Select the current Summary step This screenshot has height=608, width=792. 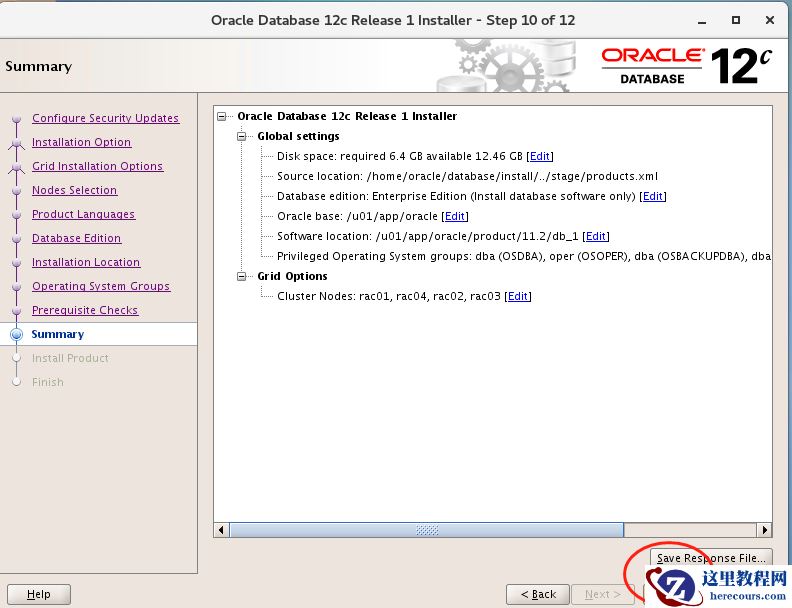coord(58,334)
